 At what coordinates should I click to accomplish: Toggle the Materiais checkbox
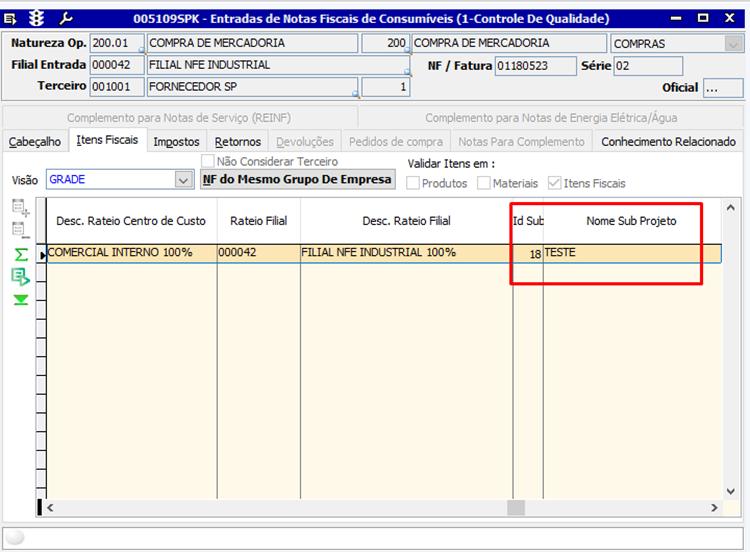(484, 183)
